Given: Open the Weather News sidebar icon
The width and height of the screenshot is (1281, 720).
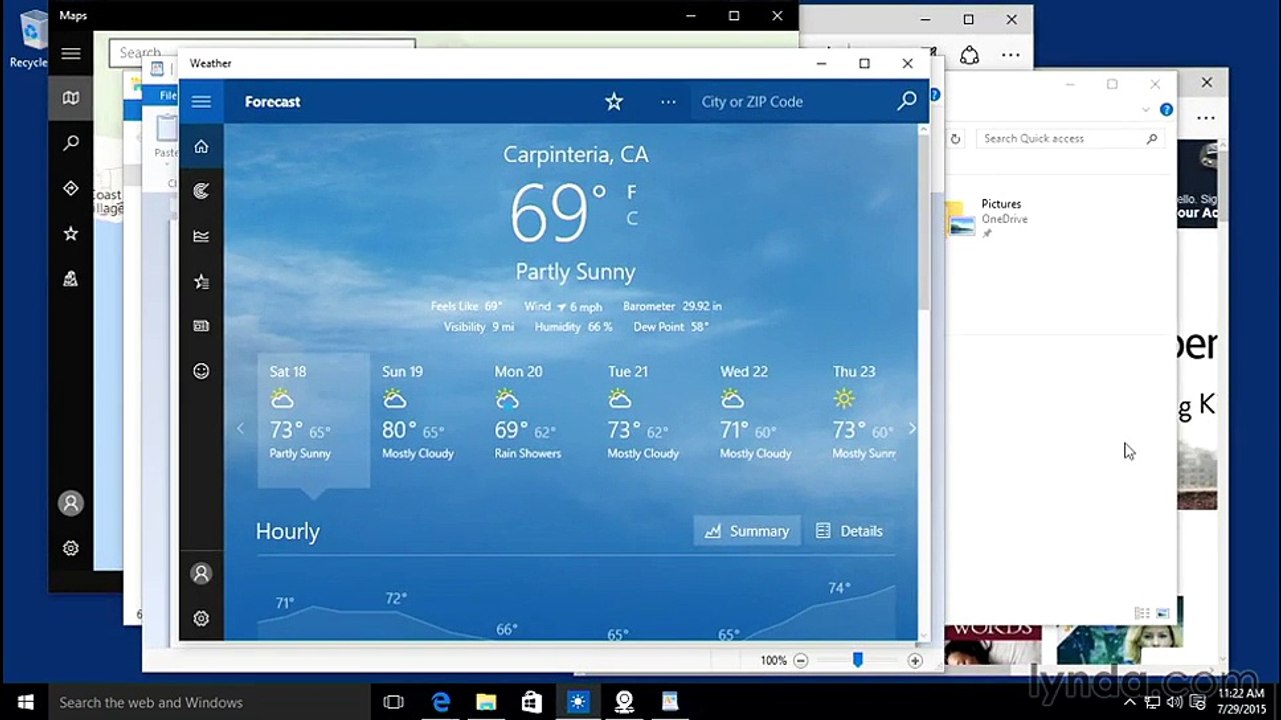Looking at the screenshot, I should coord(201,326).
